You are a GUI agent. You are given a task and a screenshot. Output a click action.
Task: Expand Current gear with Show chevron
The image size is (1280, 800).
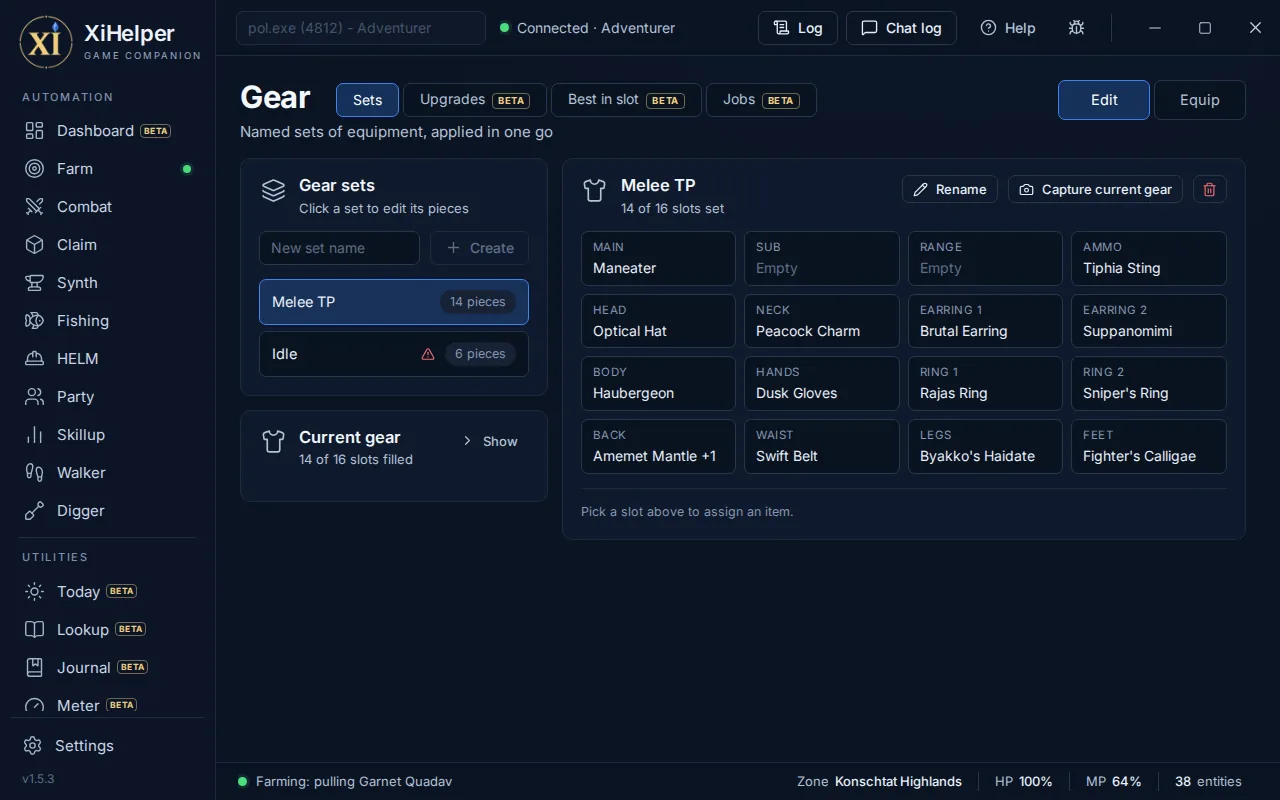click(467, 441)
